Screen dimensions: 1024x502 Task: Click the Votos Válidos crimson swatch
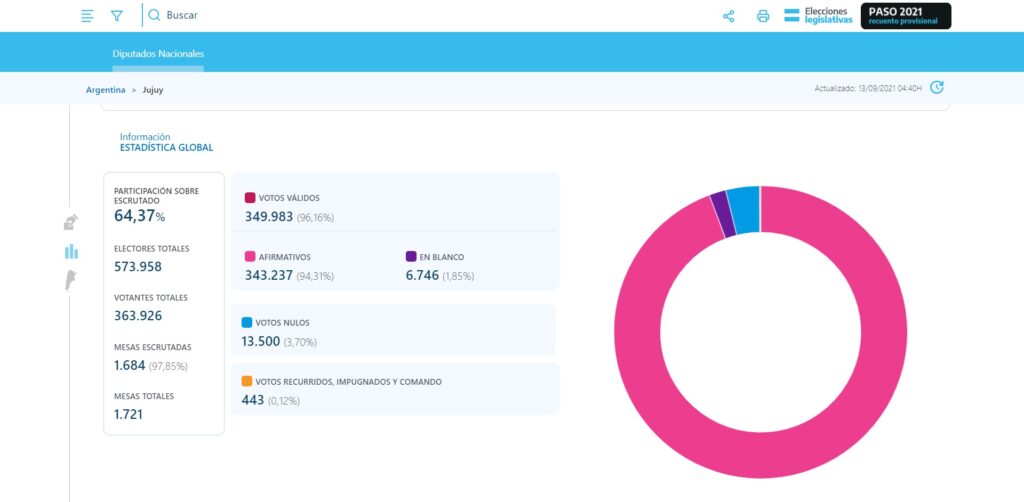(250, 198)
